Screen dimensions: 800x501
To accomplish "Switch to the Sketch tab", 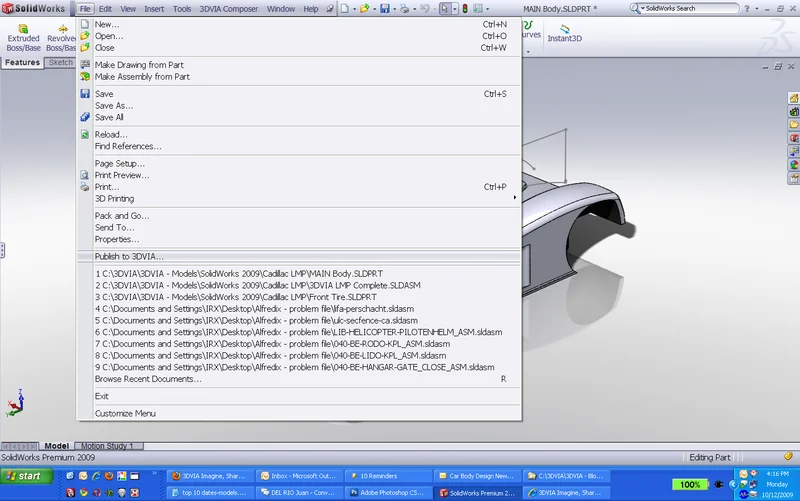I will pyautogui.click(x=61, y=62).
